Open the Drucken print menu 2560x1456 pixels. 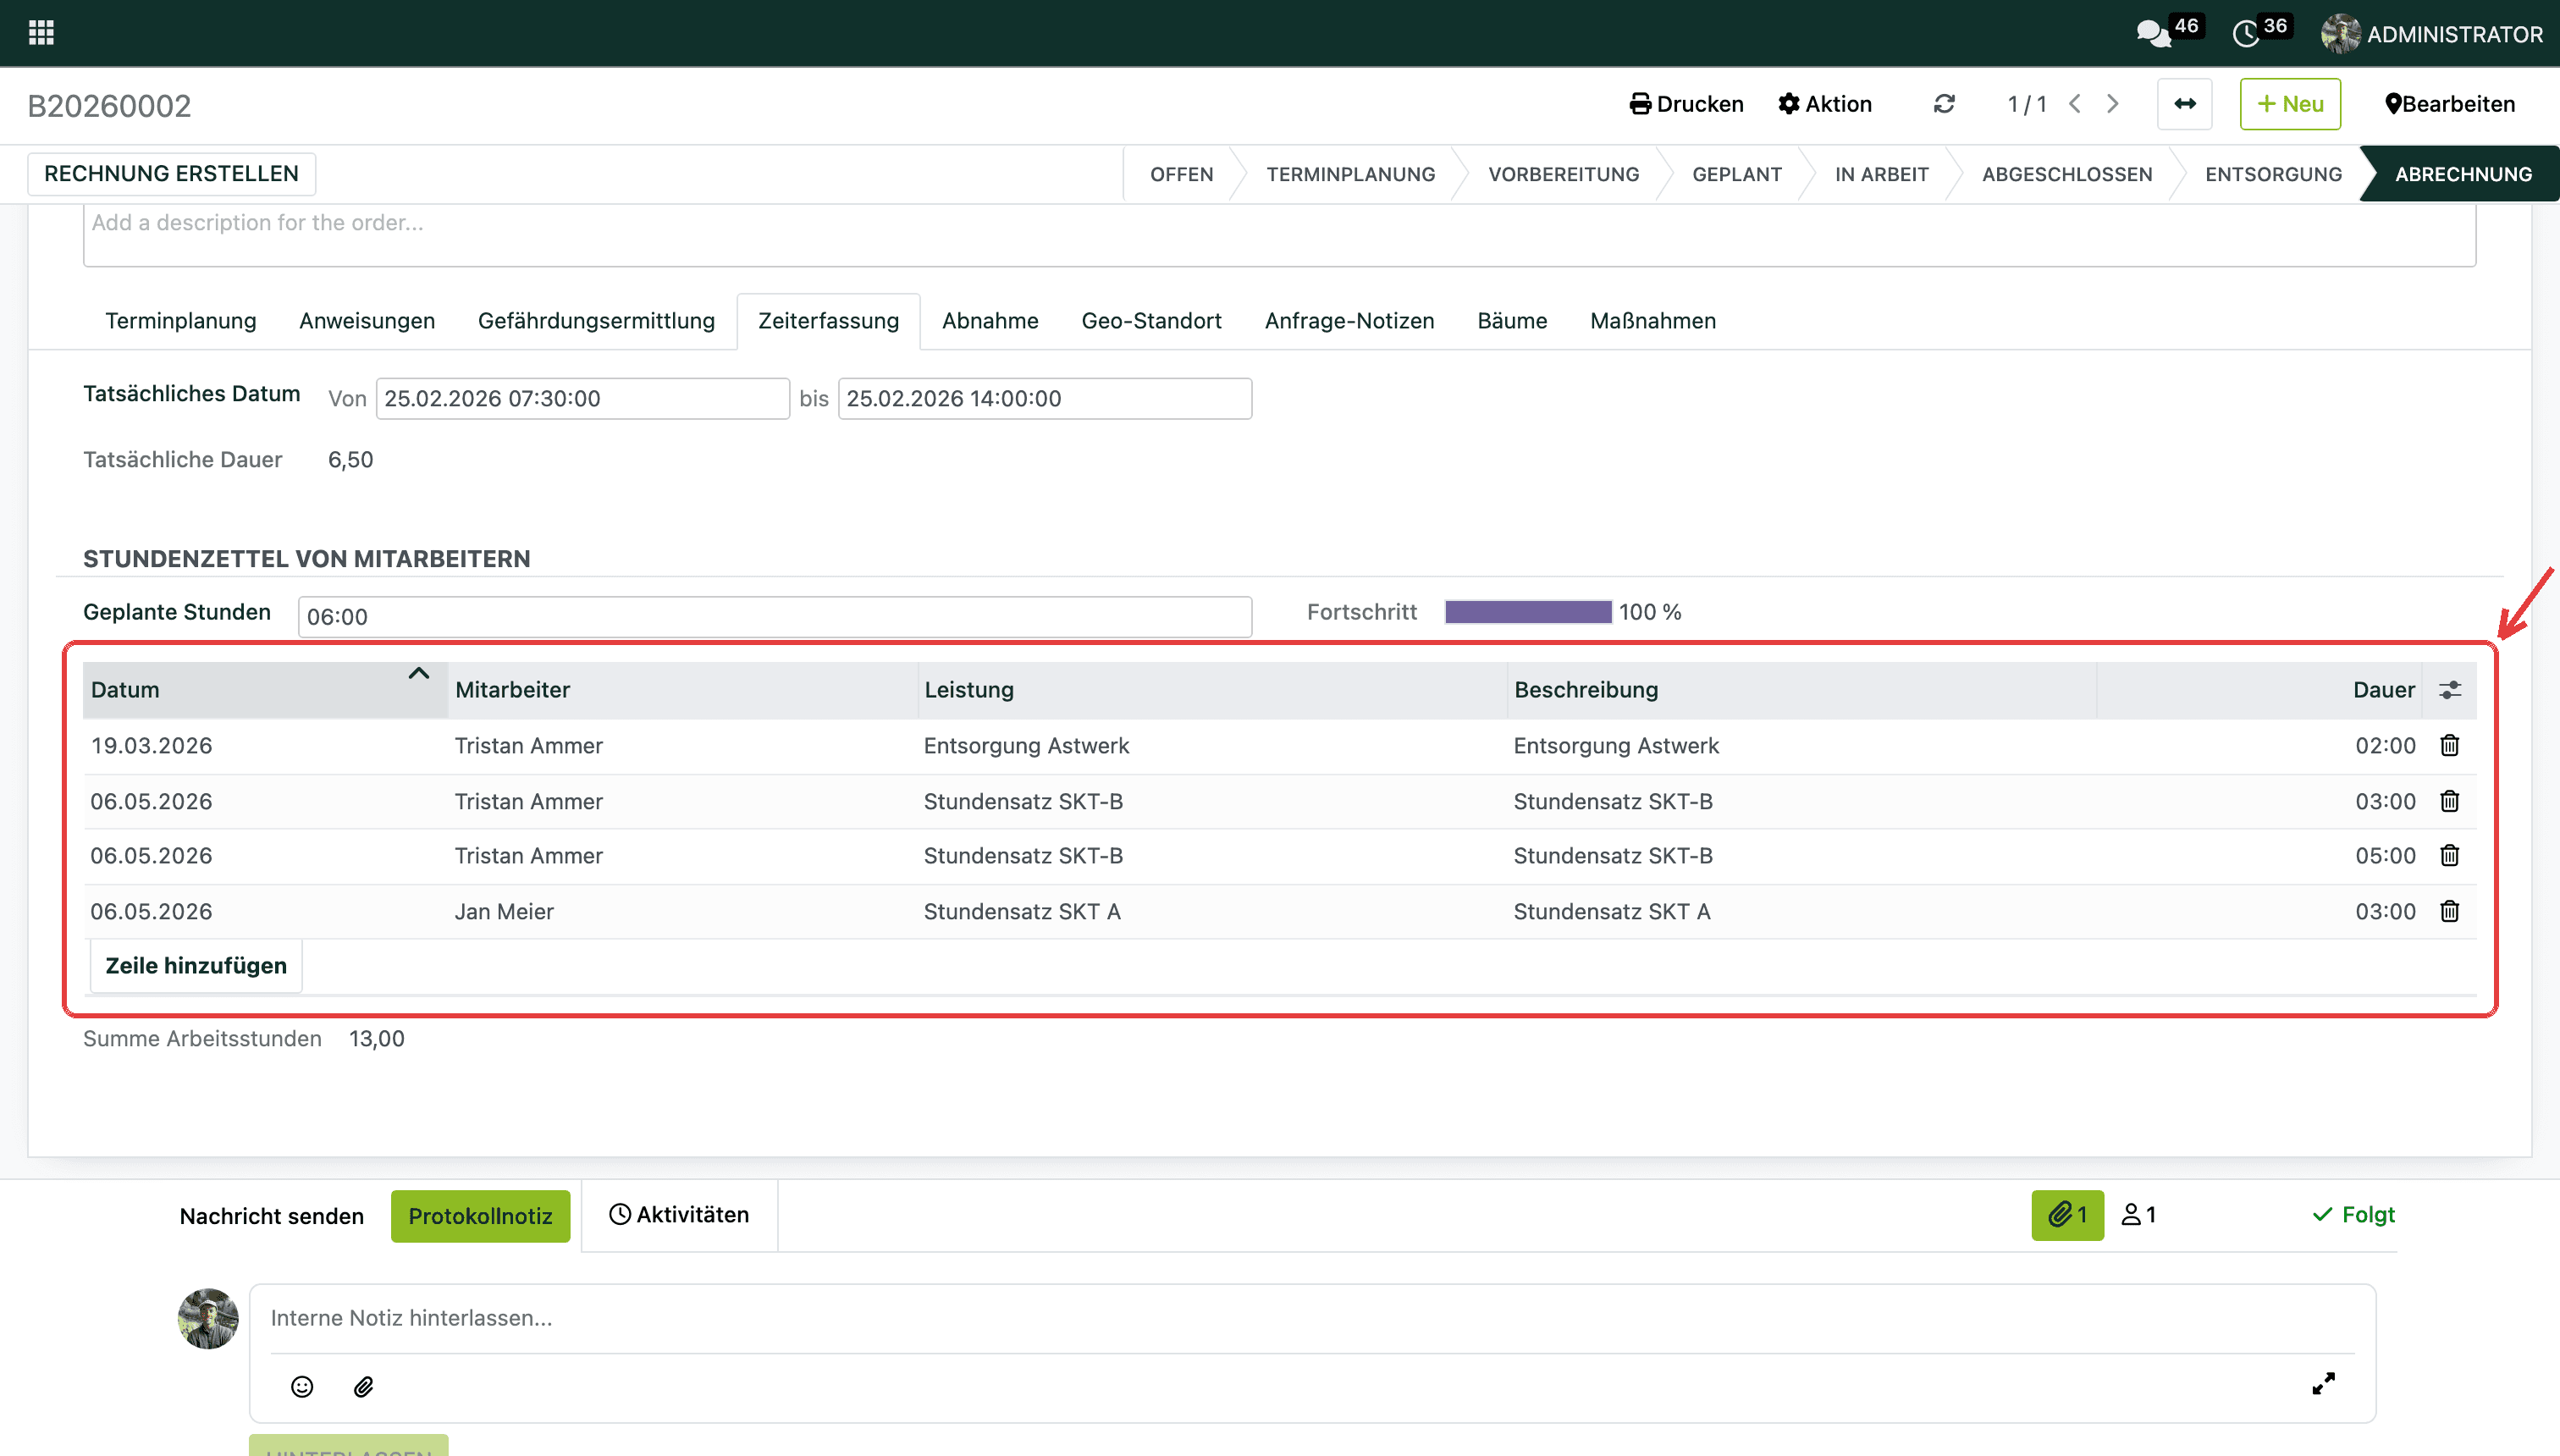[x=1687, y=104]
